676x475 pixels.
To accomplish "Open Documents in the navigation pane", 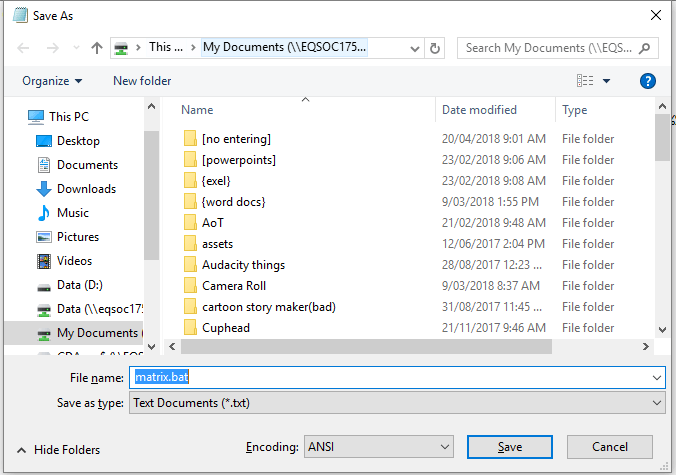I will (x=87, y=165).
